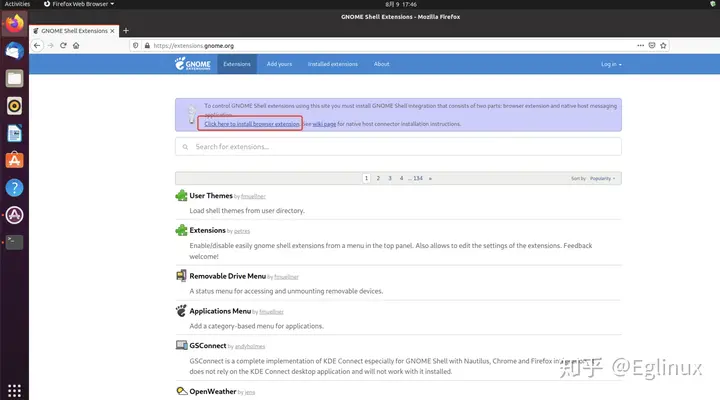Viewport: 720px width, 400px height.
Task: Open the Files manager dock icon
Action: coord(14,79)
